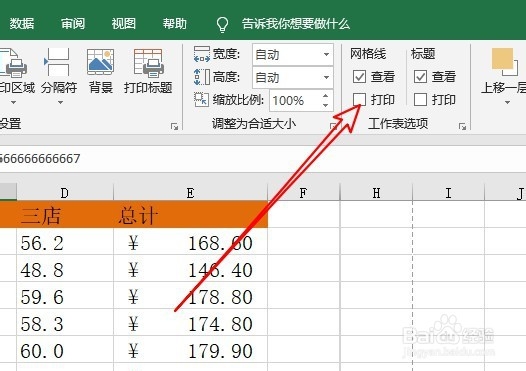Select column D header
This screenshot has height=371, width=526.
pos(65,193)
